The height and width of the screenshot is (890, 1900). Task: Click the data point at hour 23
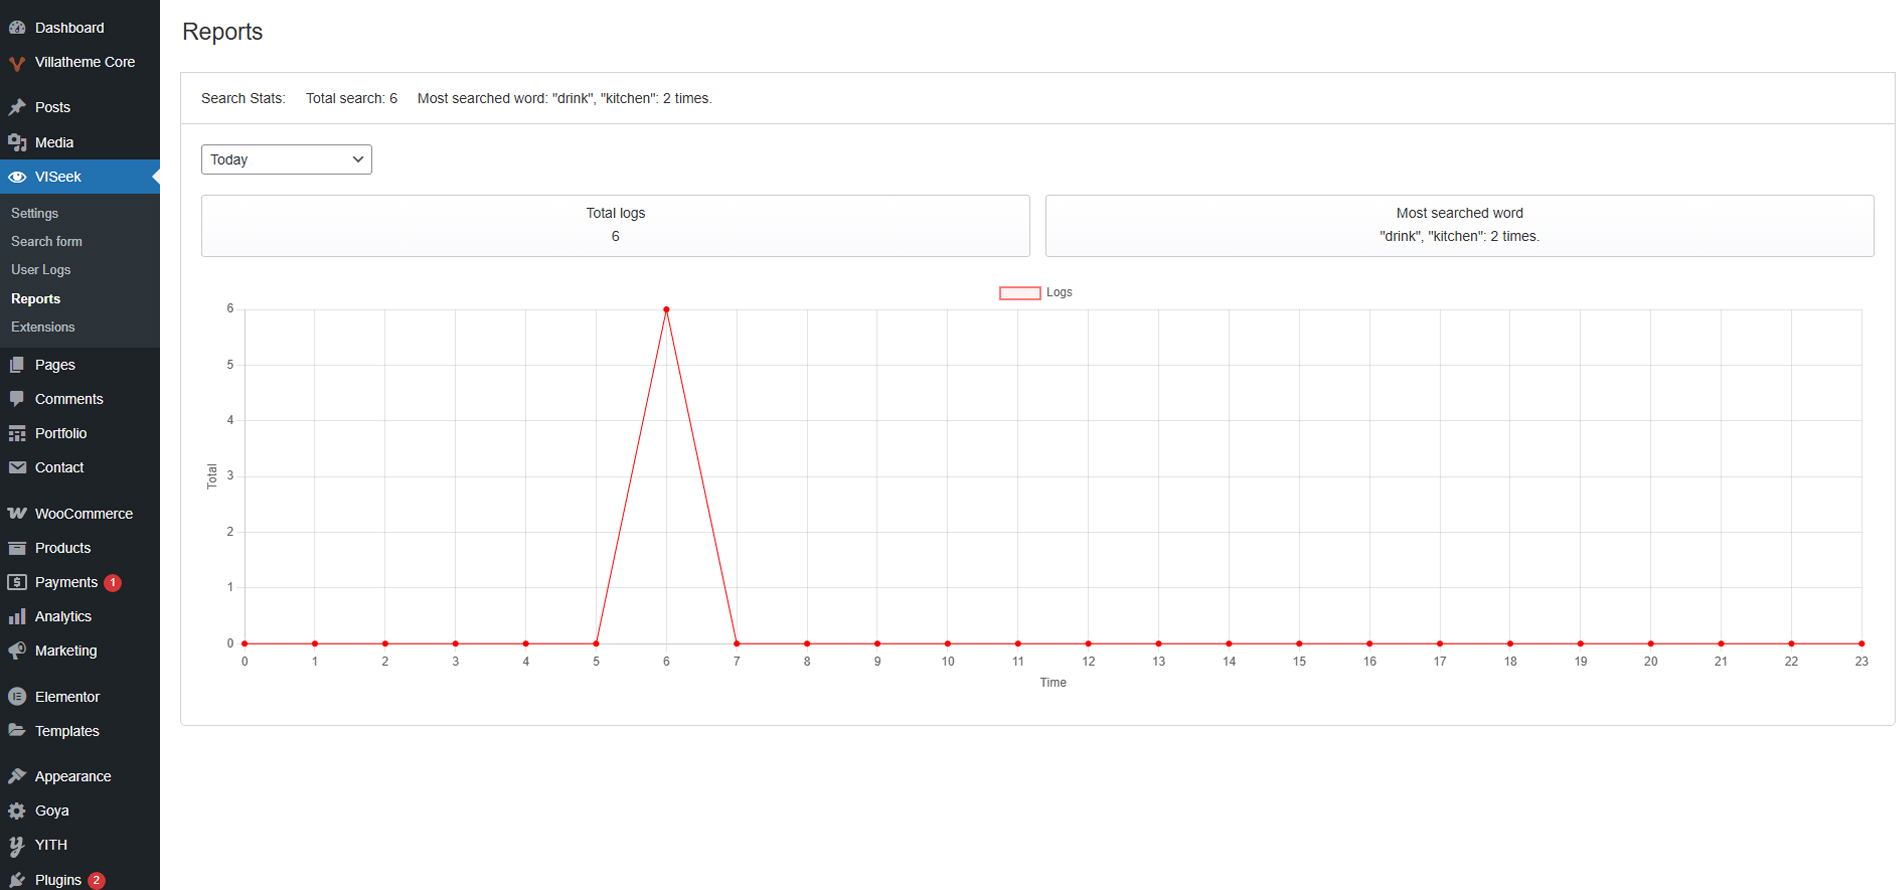click(x=1861, y=643)
